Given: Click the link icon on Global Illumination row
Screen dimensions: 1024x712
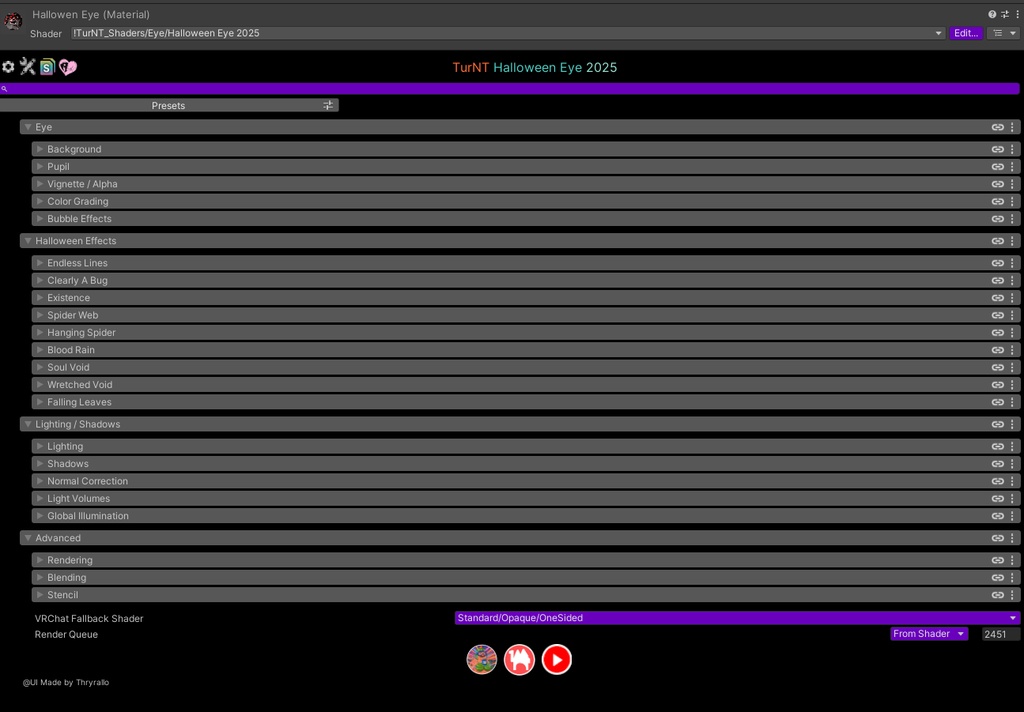Looking at the screenshot, I should pyautogui.click(x=998, y=516).
